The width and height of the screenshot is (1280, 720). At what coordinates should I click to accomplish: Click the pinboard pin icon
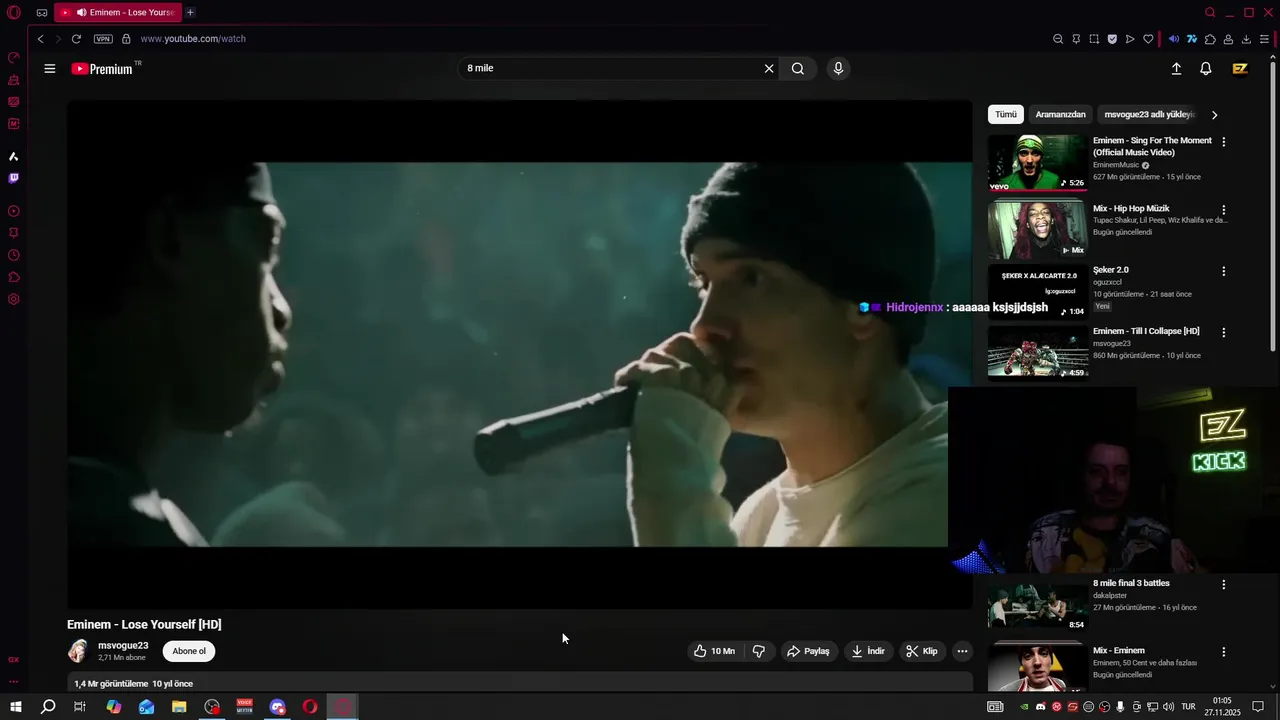(x=1076, y=39)
